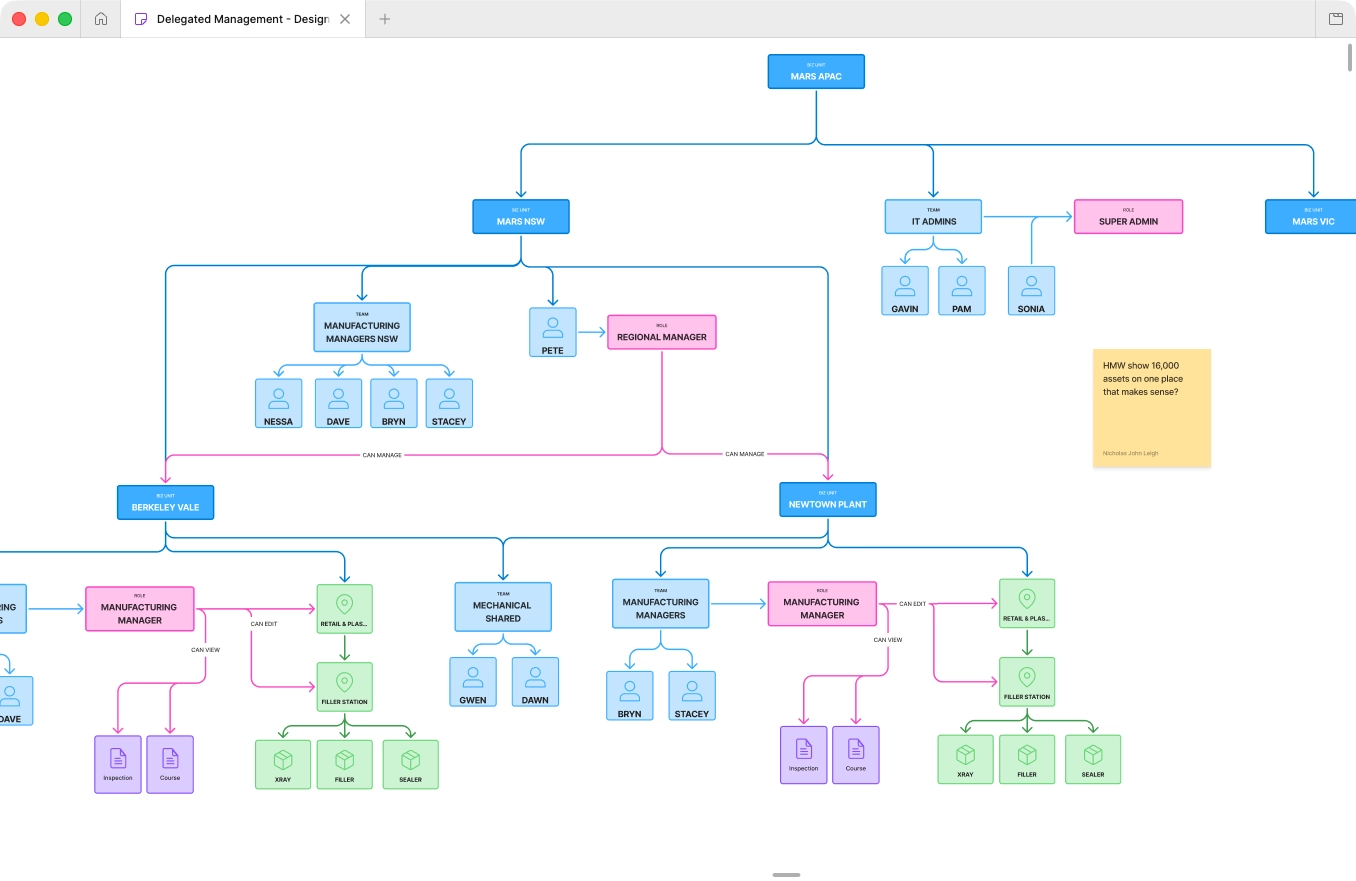Click the MANUFACTURING MANAGER role under Berkeley Vale

click(x=140, y=609)
